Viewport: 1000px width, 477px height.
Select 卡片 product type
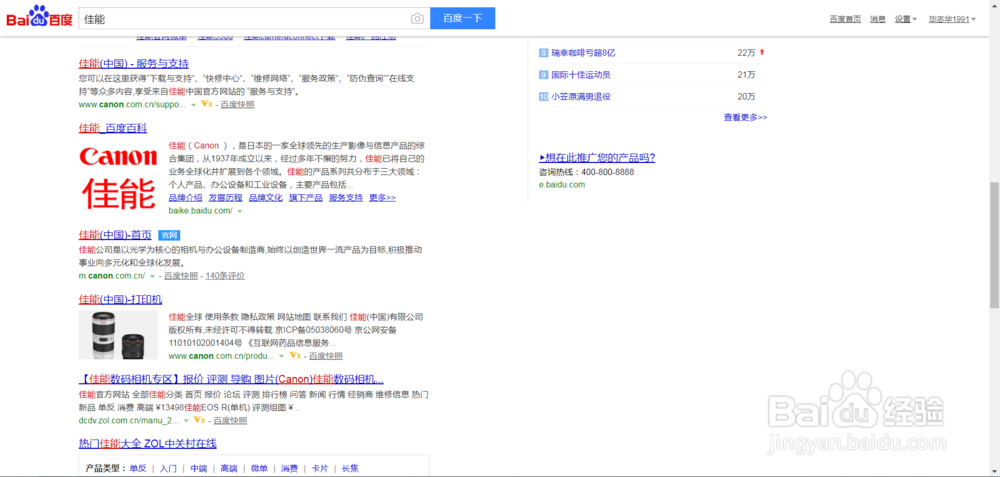tap(320, 468)
